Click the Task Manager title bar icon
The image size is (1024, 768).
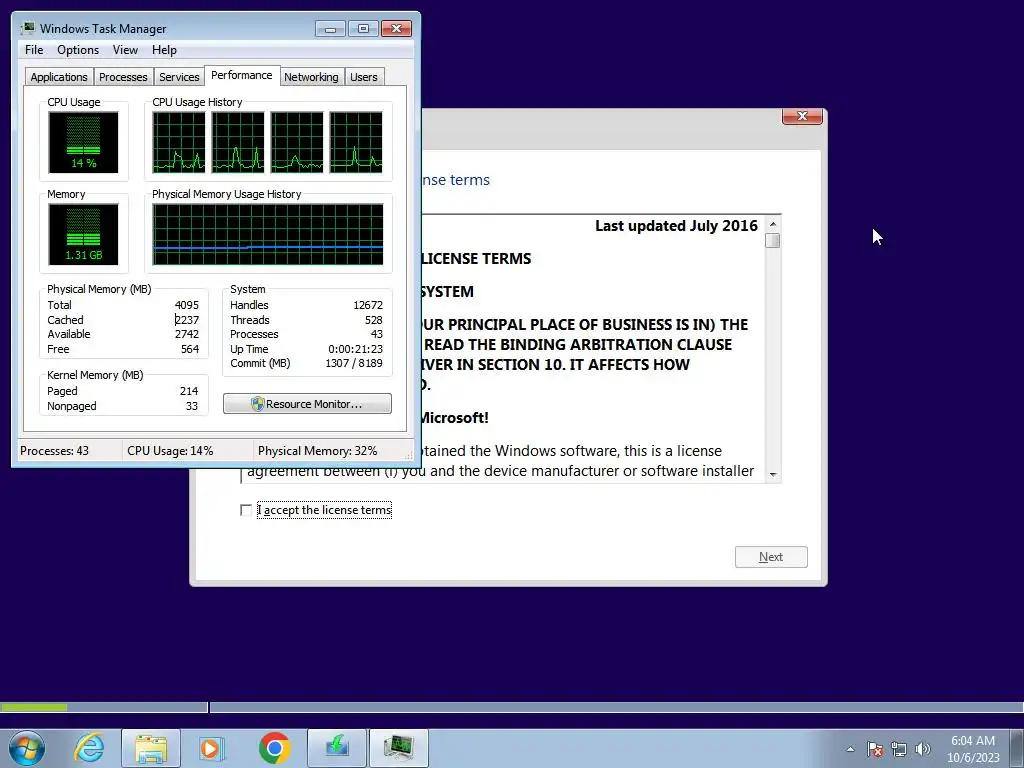28,28
